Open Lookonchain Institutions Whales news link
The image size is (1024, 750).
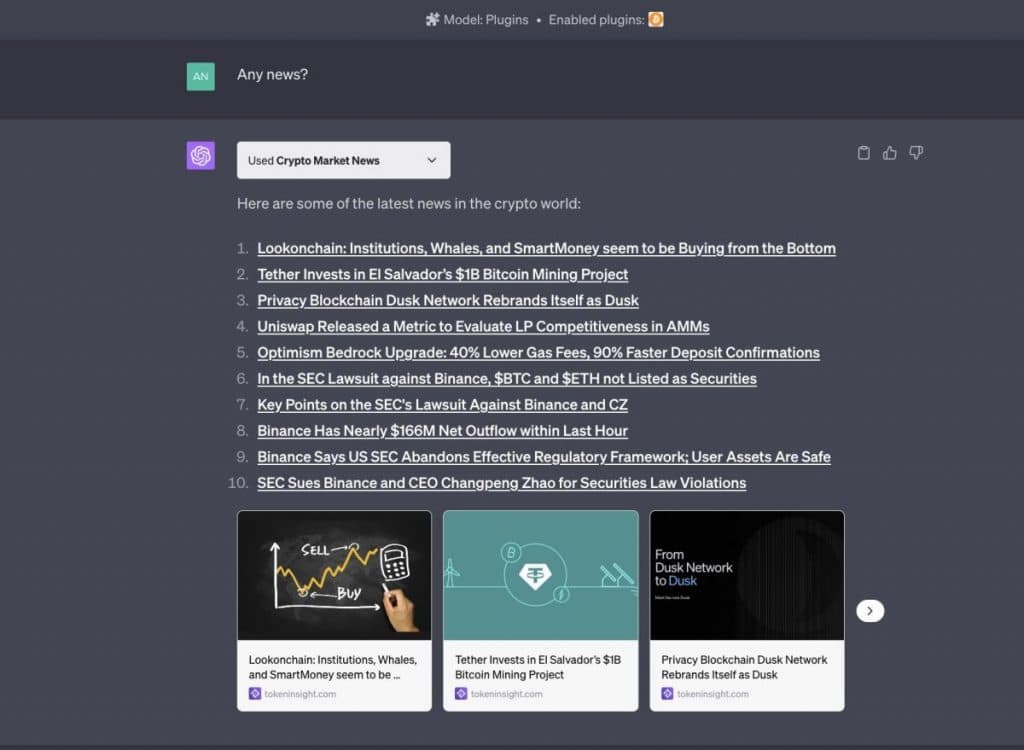pyautogui.click(x=547, y=248)
